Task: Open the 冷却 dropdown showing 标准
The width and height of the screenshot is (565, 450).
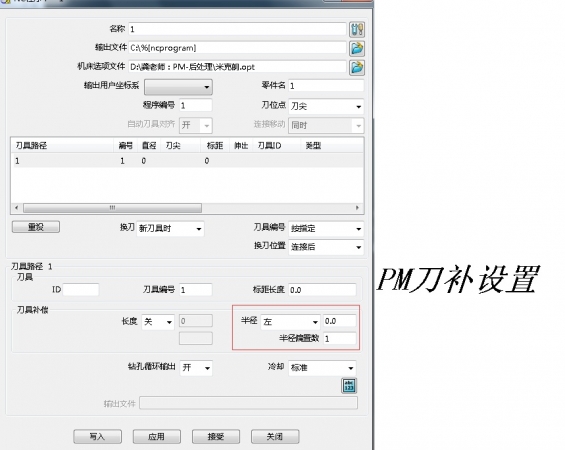Action: [322, 367]
